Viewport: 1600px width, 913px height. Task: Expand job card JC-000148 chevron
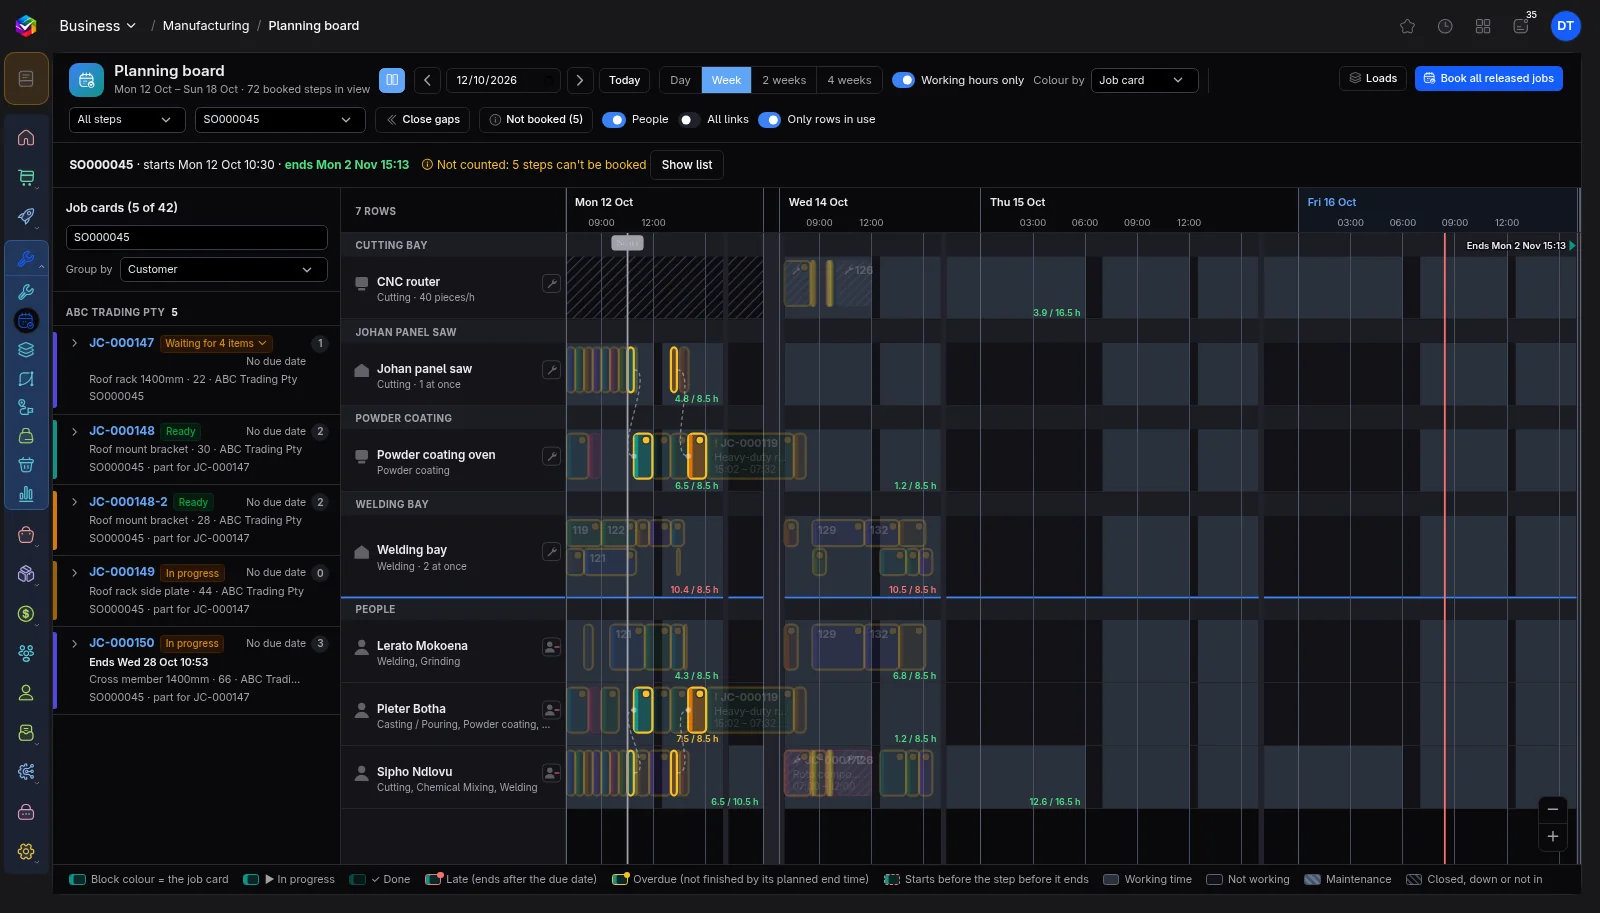point(74,431)
